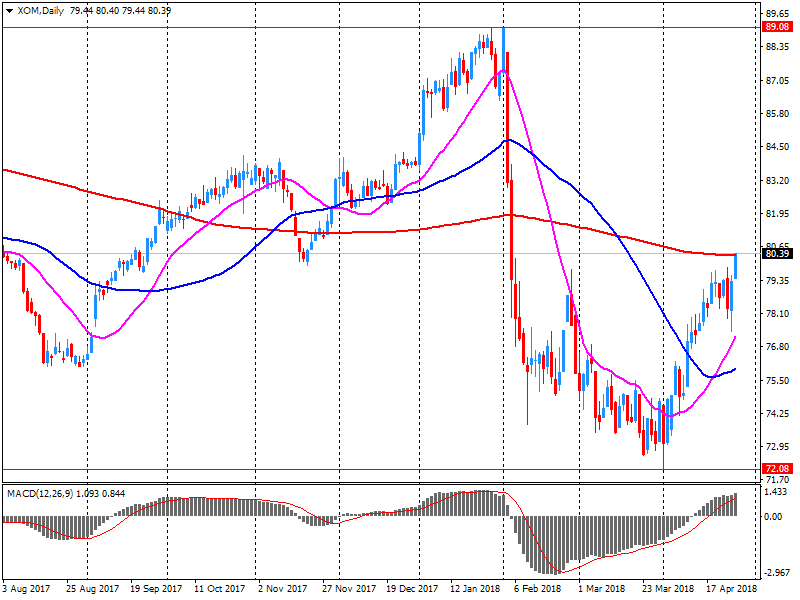Viewport: 800px width, 600px height.
Task: Click the 19 Dec 2017 date label
Action: click(412, 589)
